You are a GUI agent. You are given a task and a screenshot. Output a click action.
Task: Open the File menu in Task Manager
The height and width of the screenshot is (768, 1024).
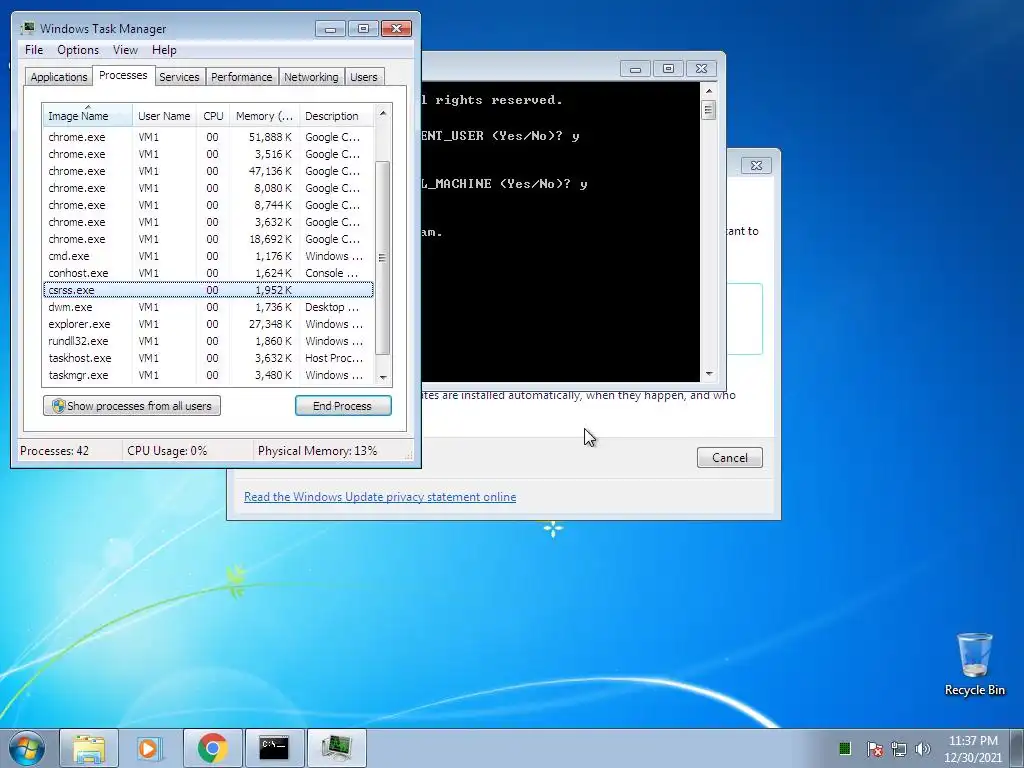(34, 50)
